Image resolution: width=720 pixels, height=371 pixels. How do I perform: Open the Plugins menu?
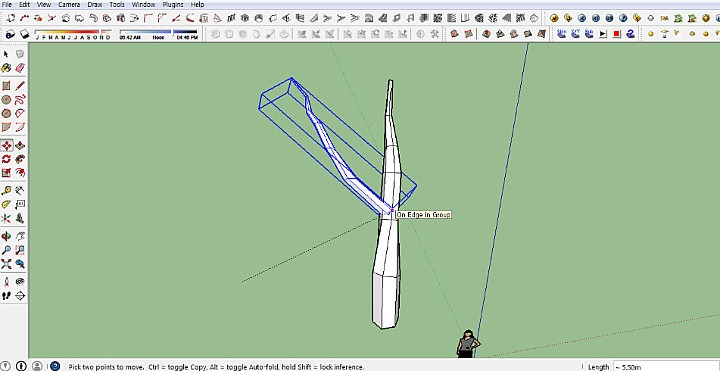point(173,5)
